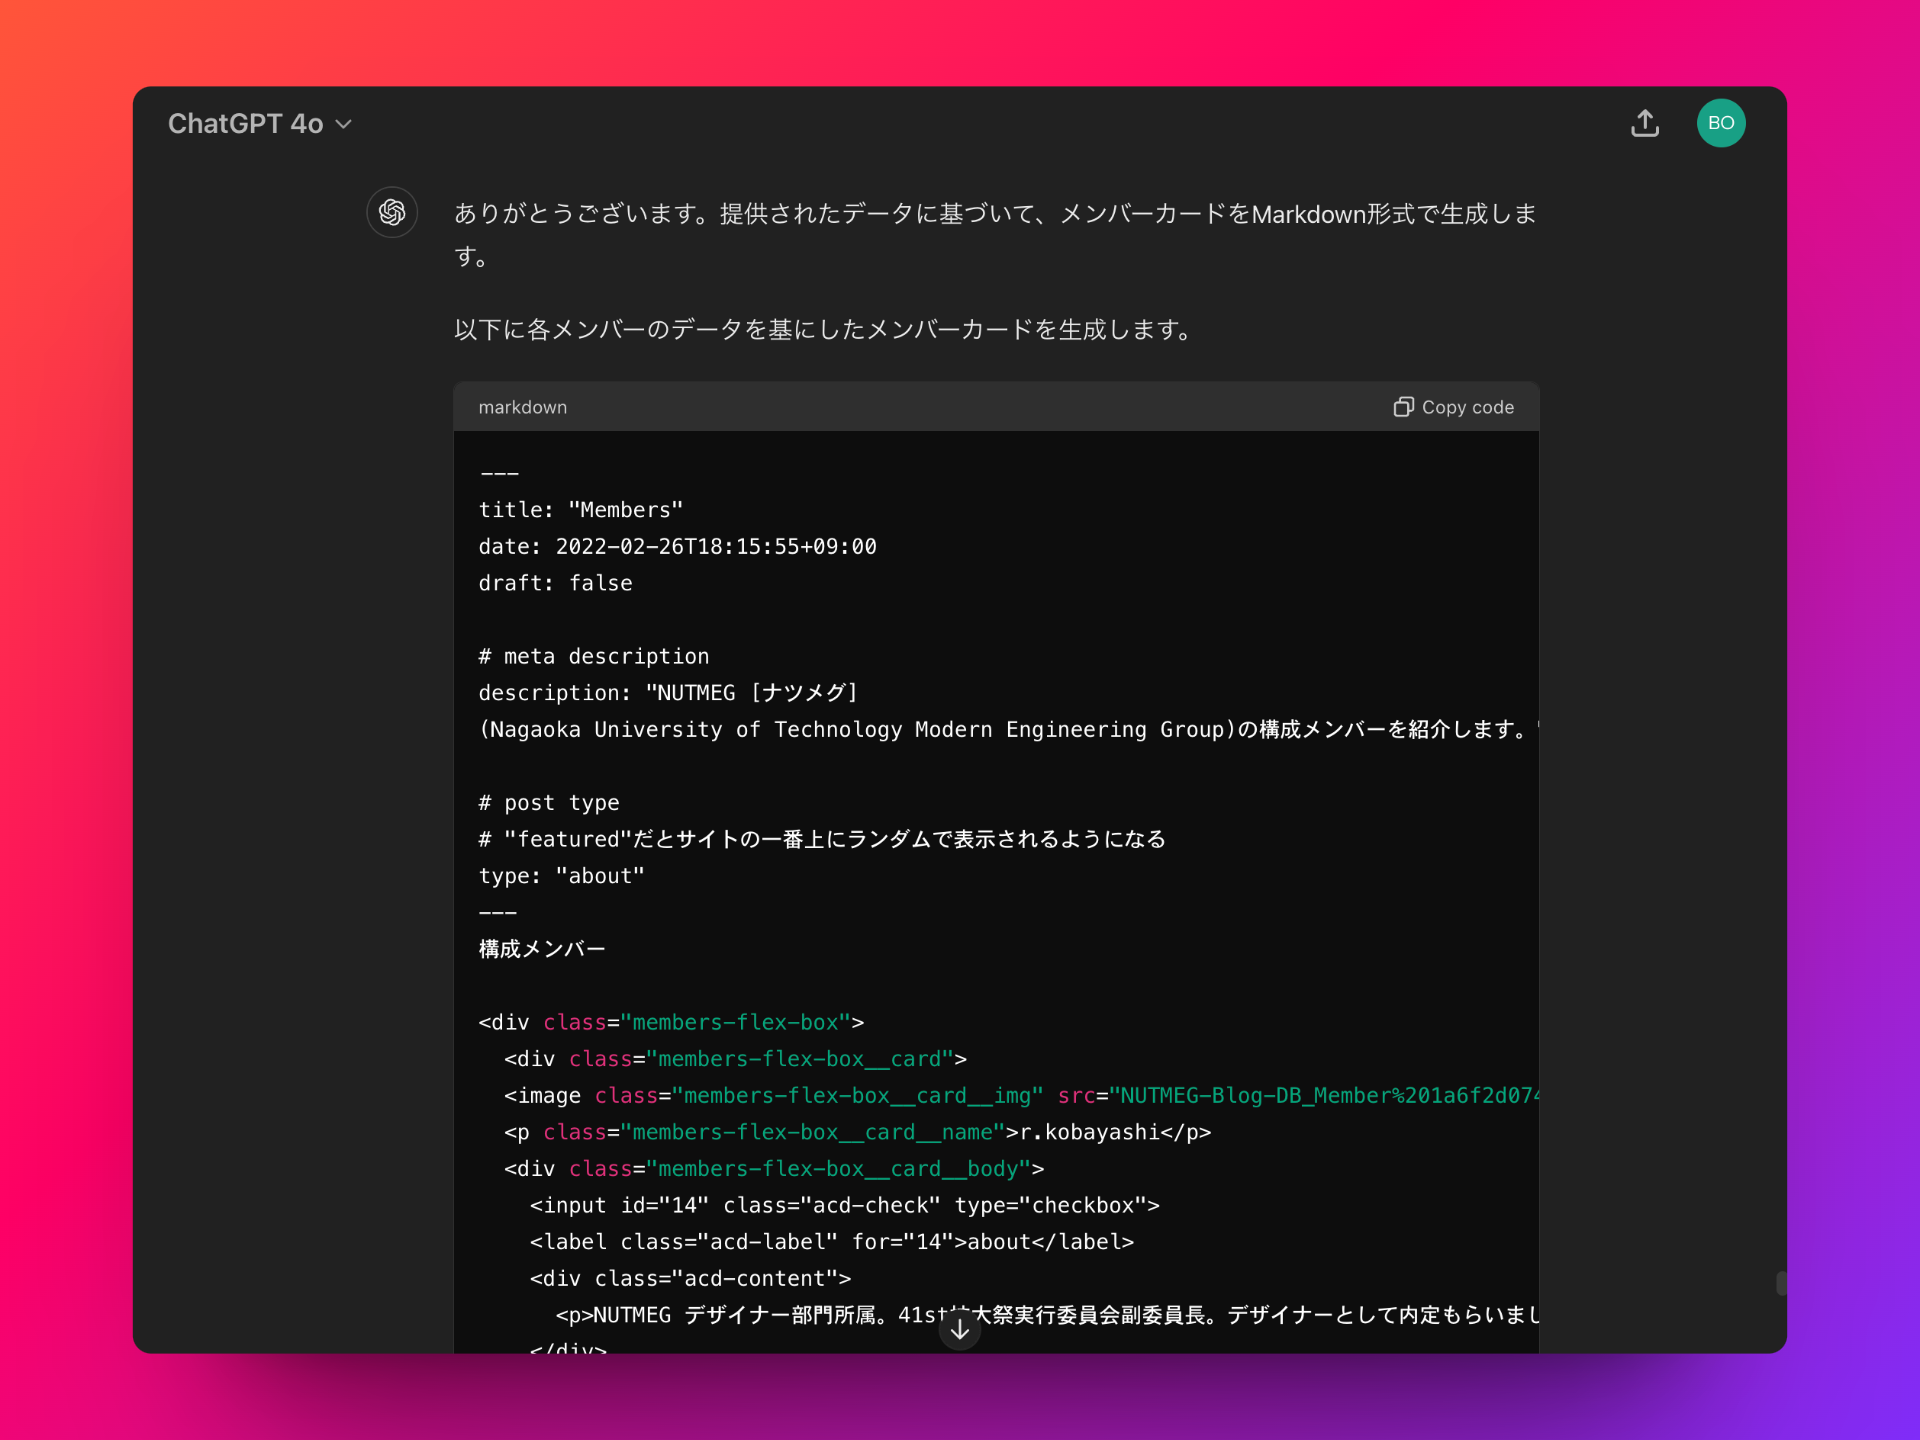Click the type: "about" code line

[x=561, y=876]
